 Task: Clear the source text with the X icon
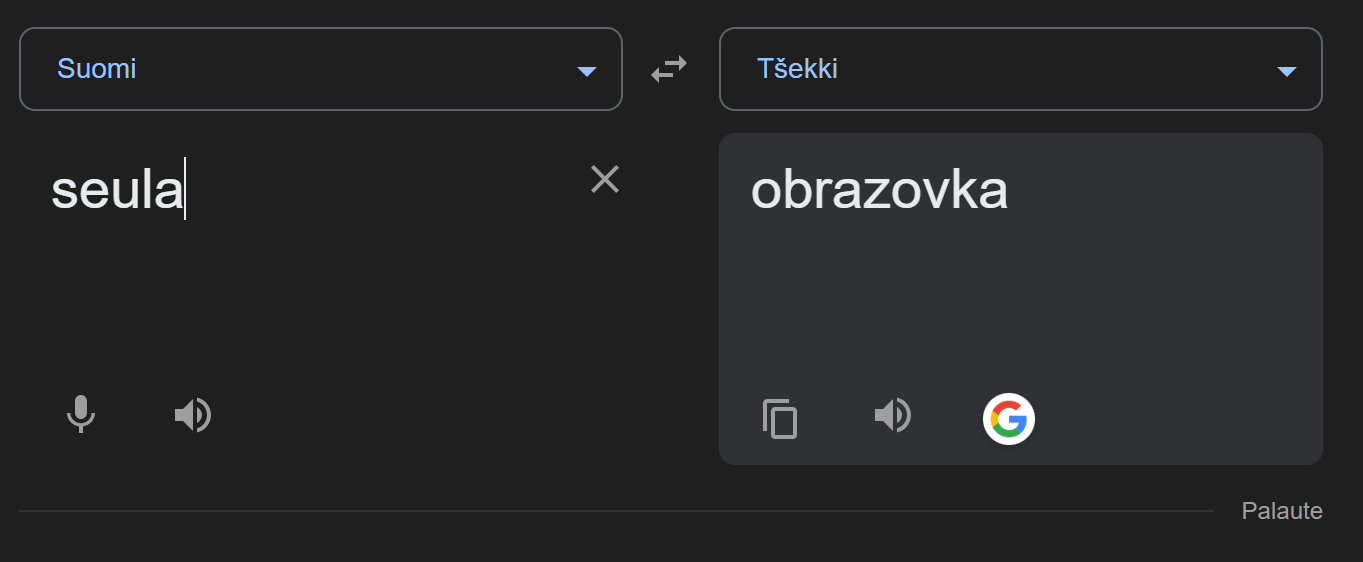coord(605,180)
